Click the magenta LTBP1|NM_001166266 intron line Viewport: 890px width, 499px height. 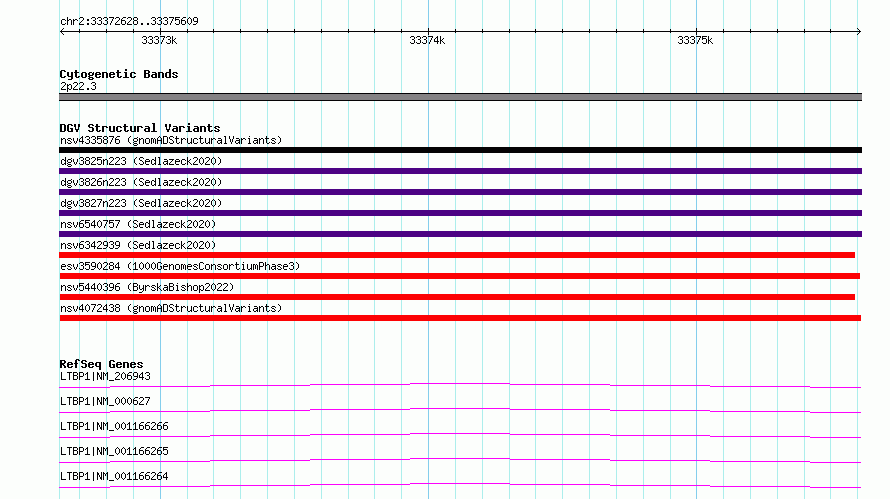(460, 435)
